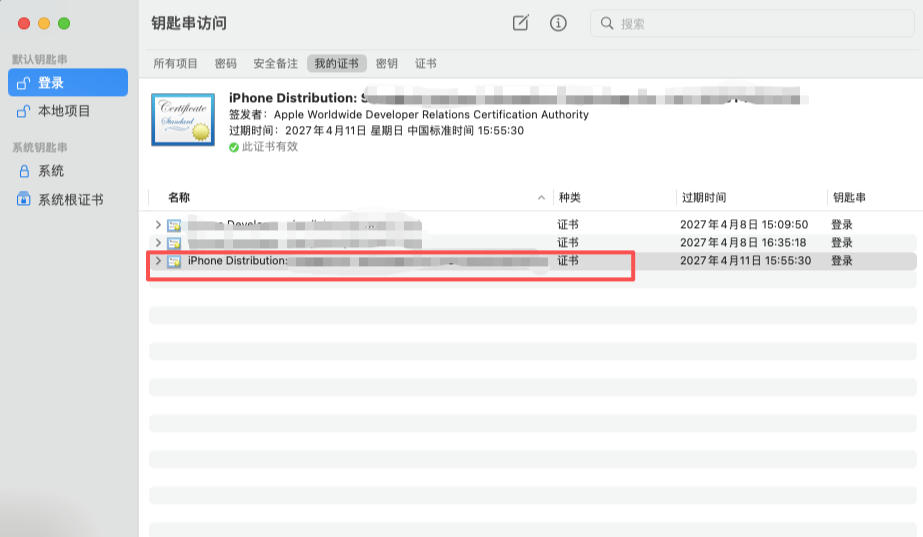
Task: Switch to the 证书 tab
Action: pos(426,64)
